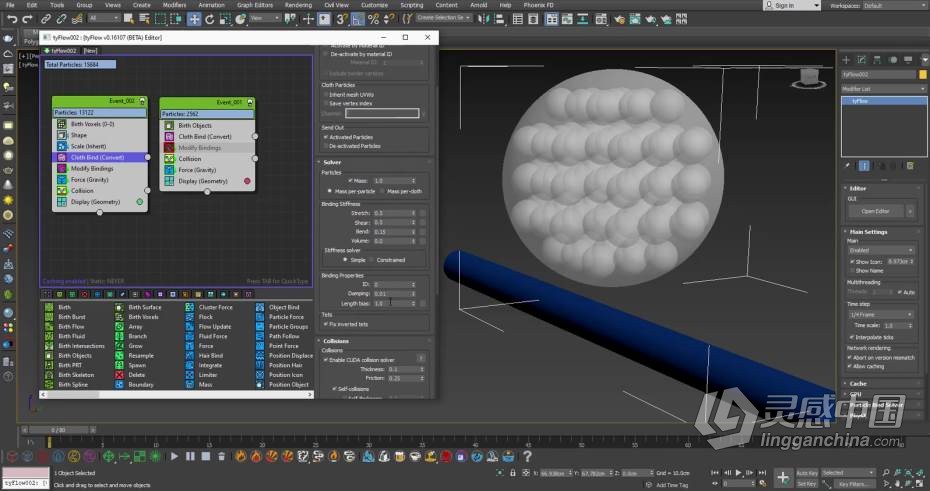The height and width of the screenshot is (491, 930).
Task: Select Mass per-particle radio button
Action: (x=329, y=192)
